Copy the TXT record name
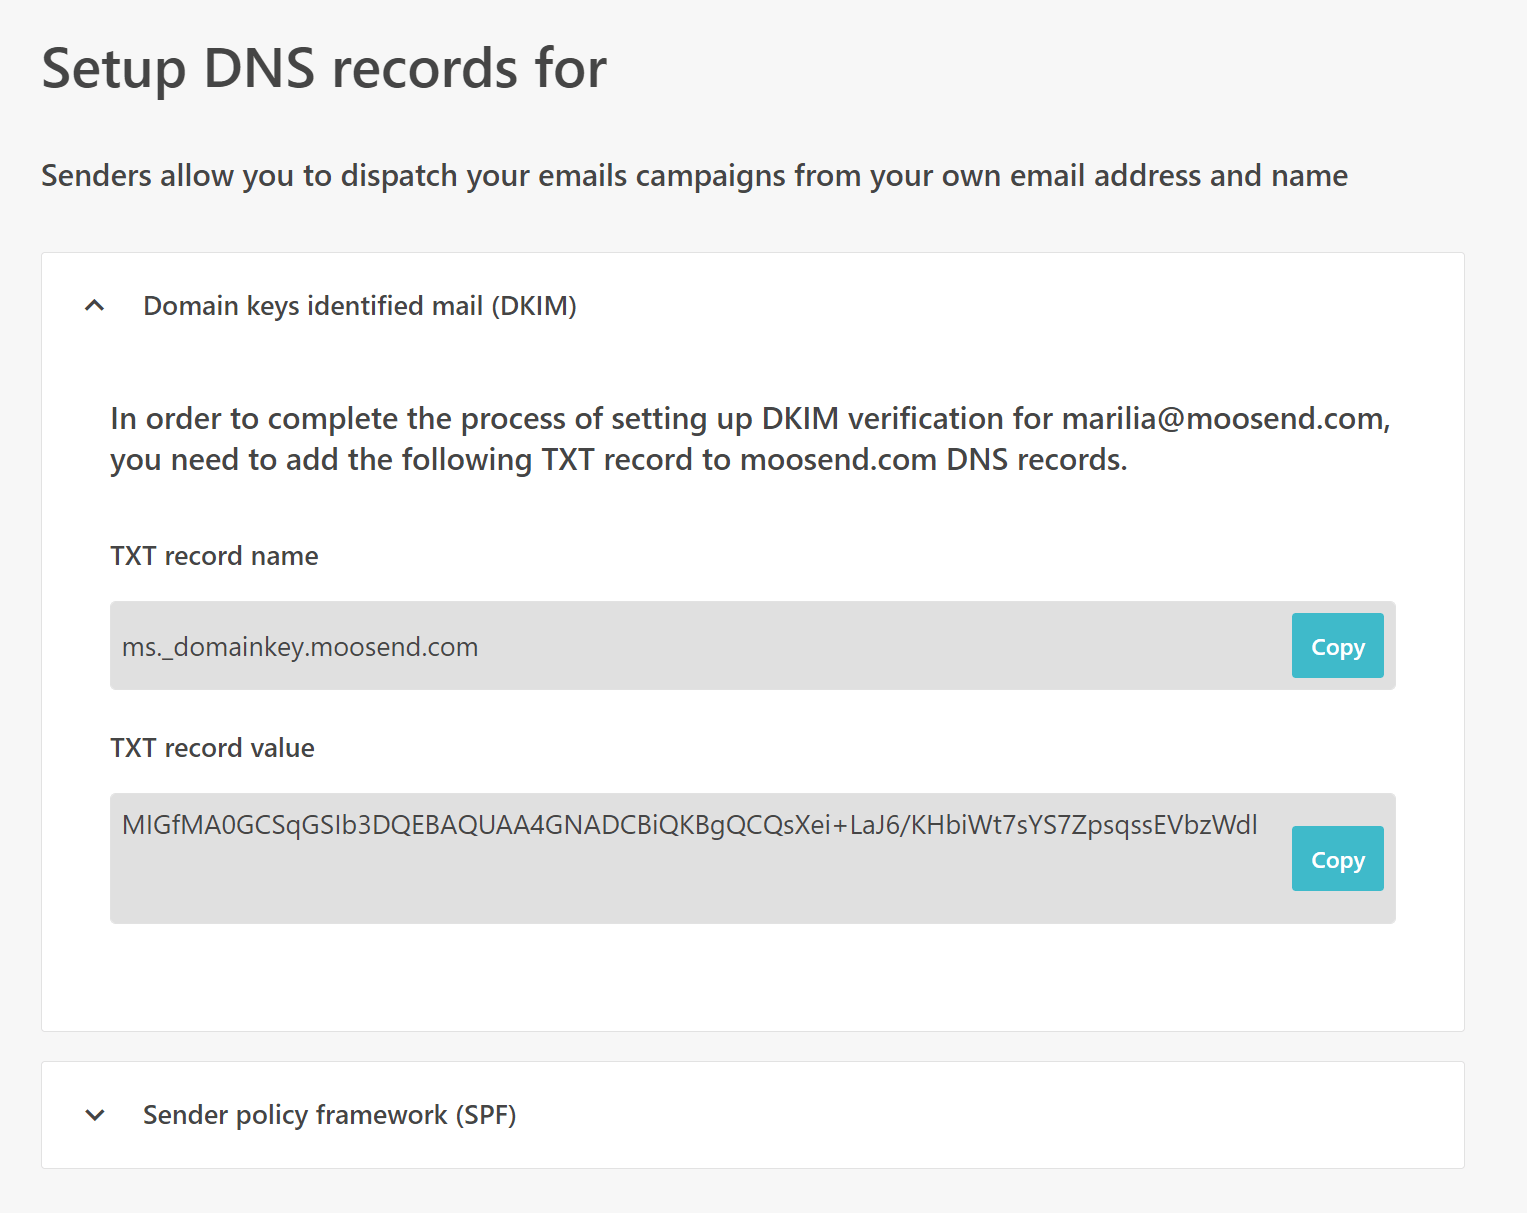The height and width of the screenshot is (1213, 1527). (1337, 646)
